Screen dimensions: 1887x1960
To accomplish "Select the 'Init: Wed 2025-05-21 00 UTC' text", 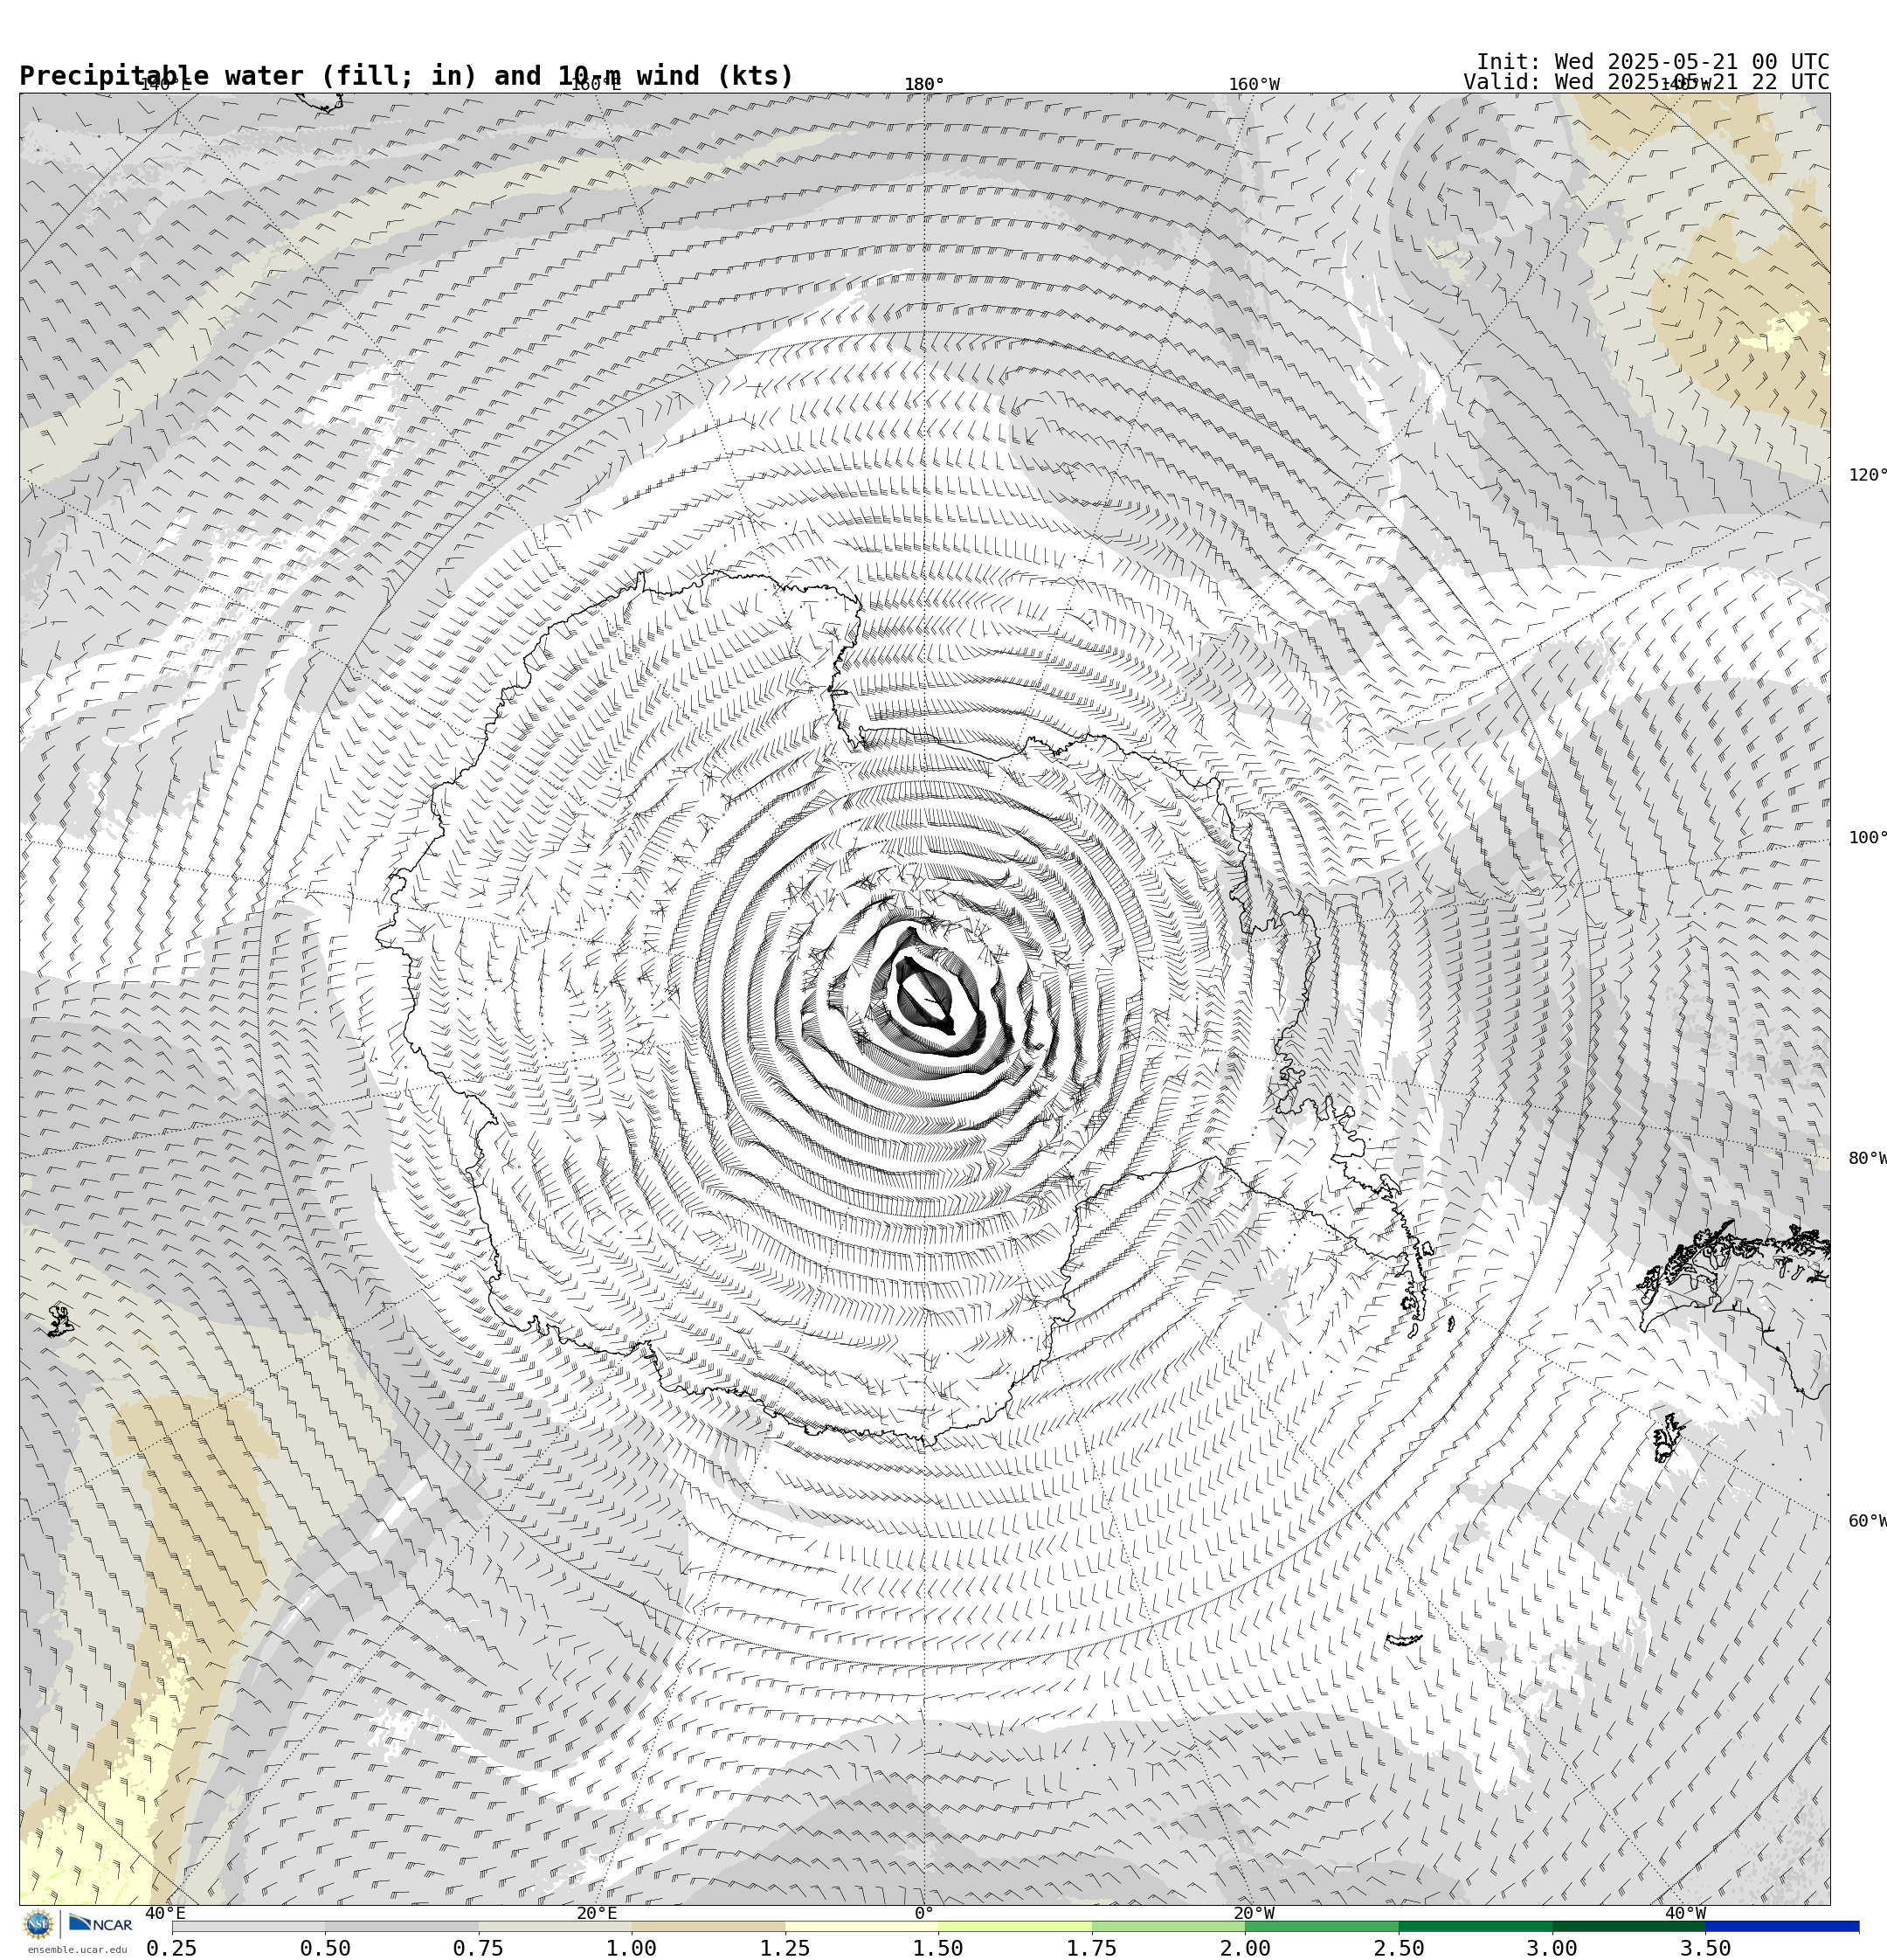I will tap(1653, 62).
